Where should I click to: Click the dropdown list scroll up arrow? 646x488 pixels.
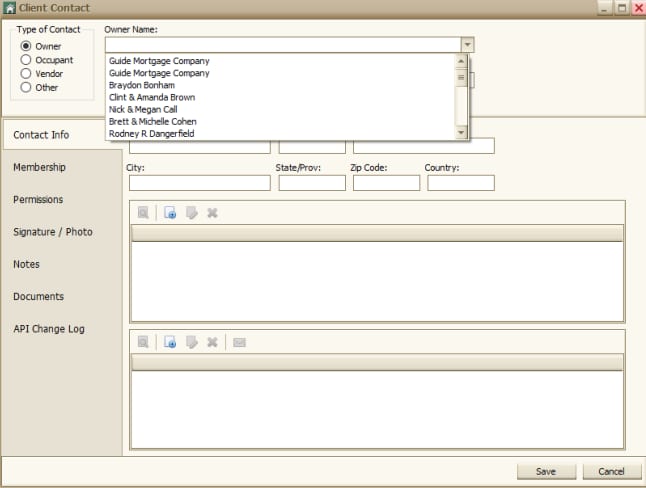pyautogui.click(x=461, y=61)
